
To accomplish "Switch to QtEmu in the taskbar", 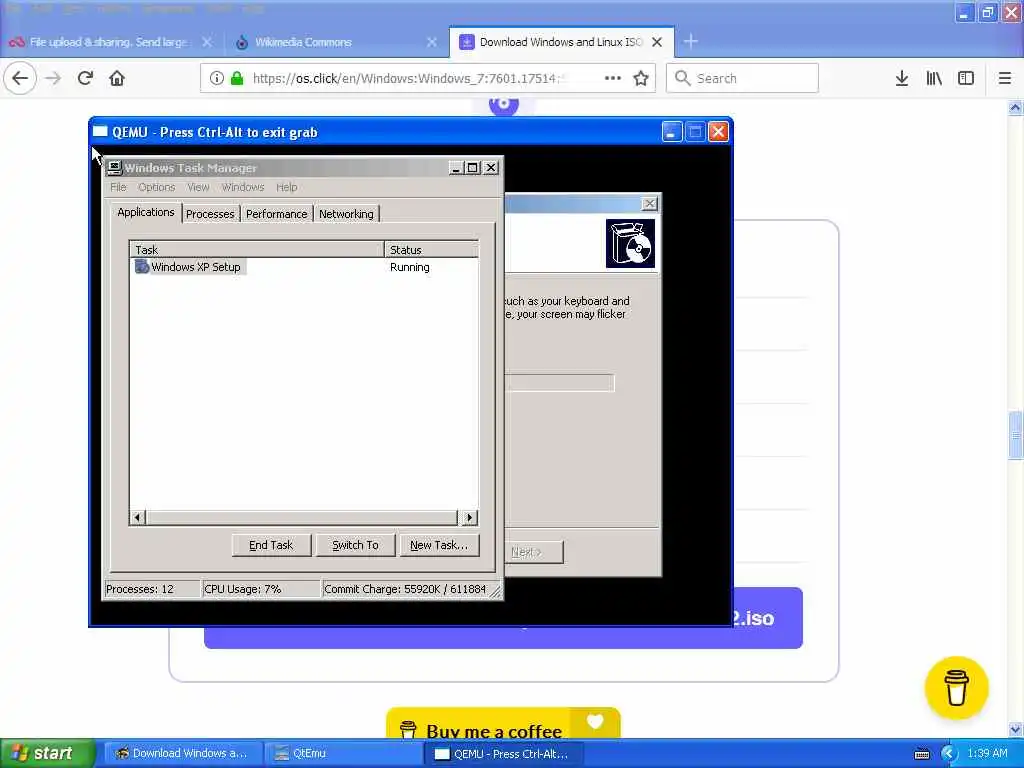I will point(344,754).
